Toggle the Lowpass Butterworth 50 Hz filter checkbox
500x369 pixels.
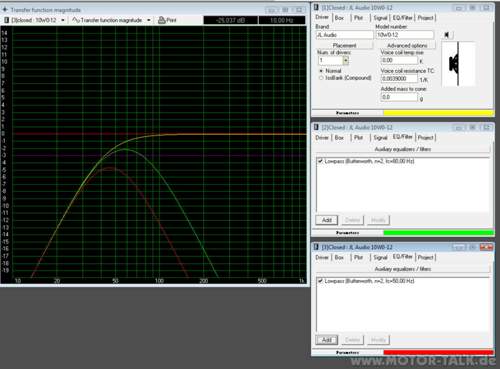pyautogui.click(x=320, y=281)
